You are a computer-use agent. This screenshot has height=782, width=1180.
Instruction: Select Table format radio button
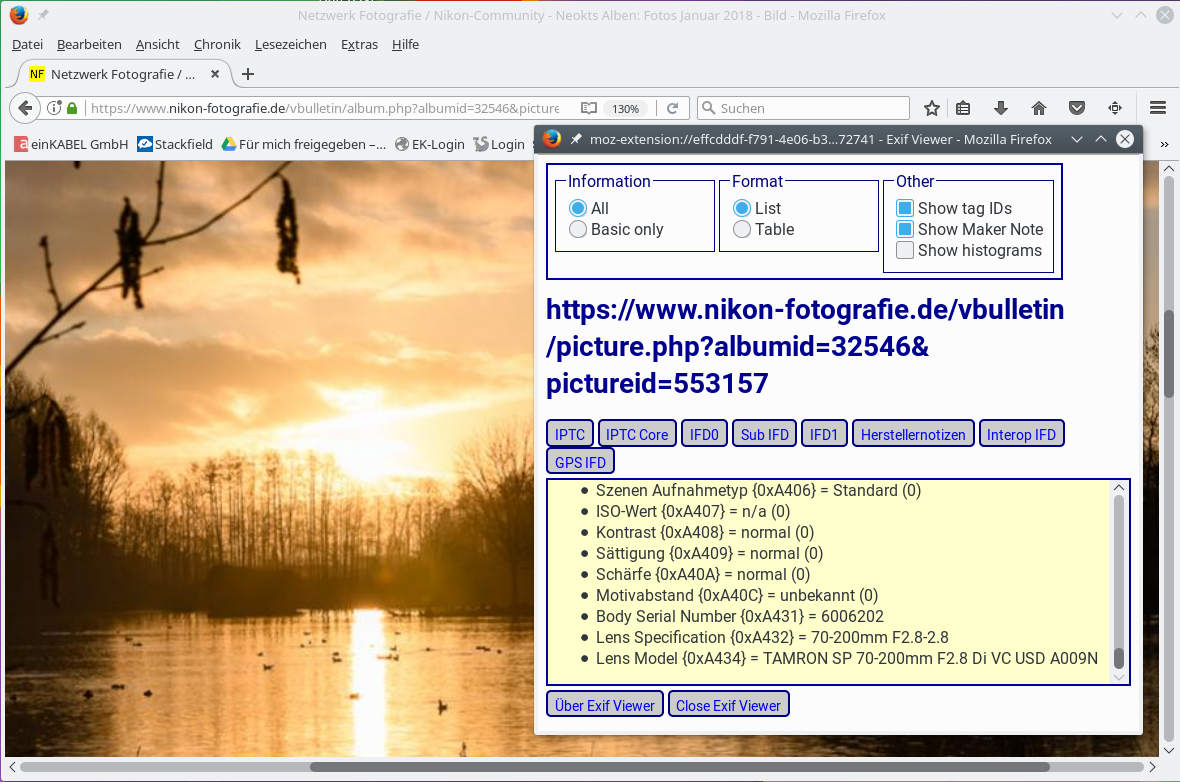point(742,230)
